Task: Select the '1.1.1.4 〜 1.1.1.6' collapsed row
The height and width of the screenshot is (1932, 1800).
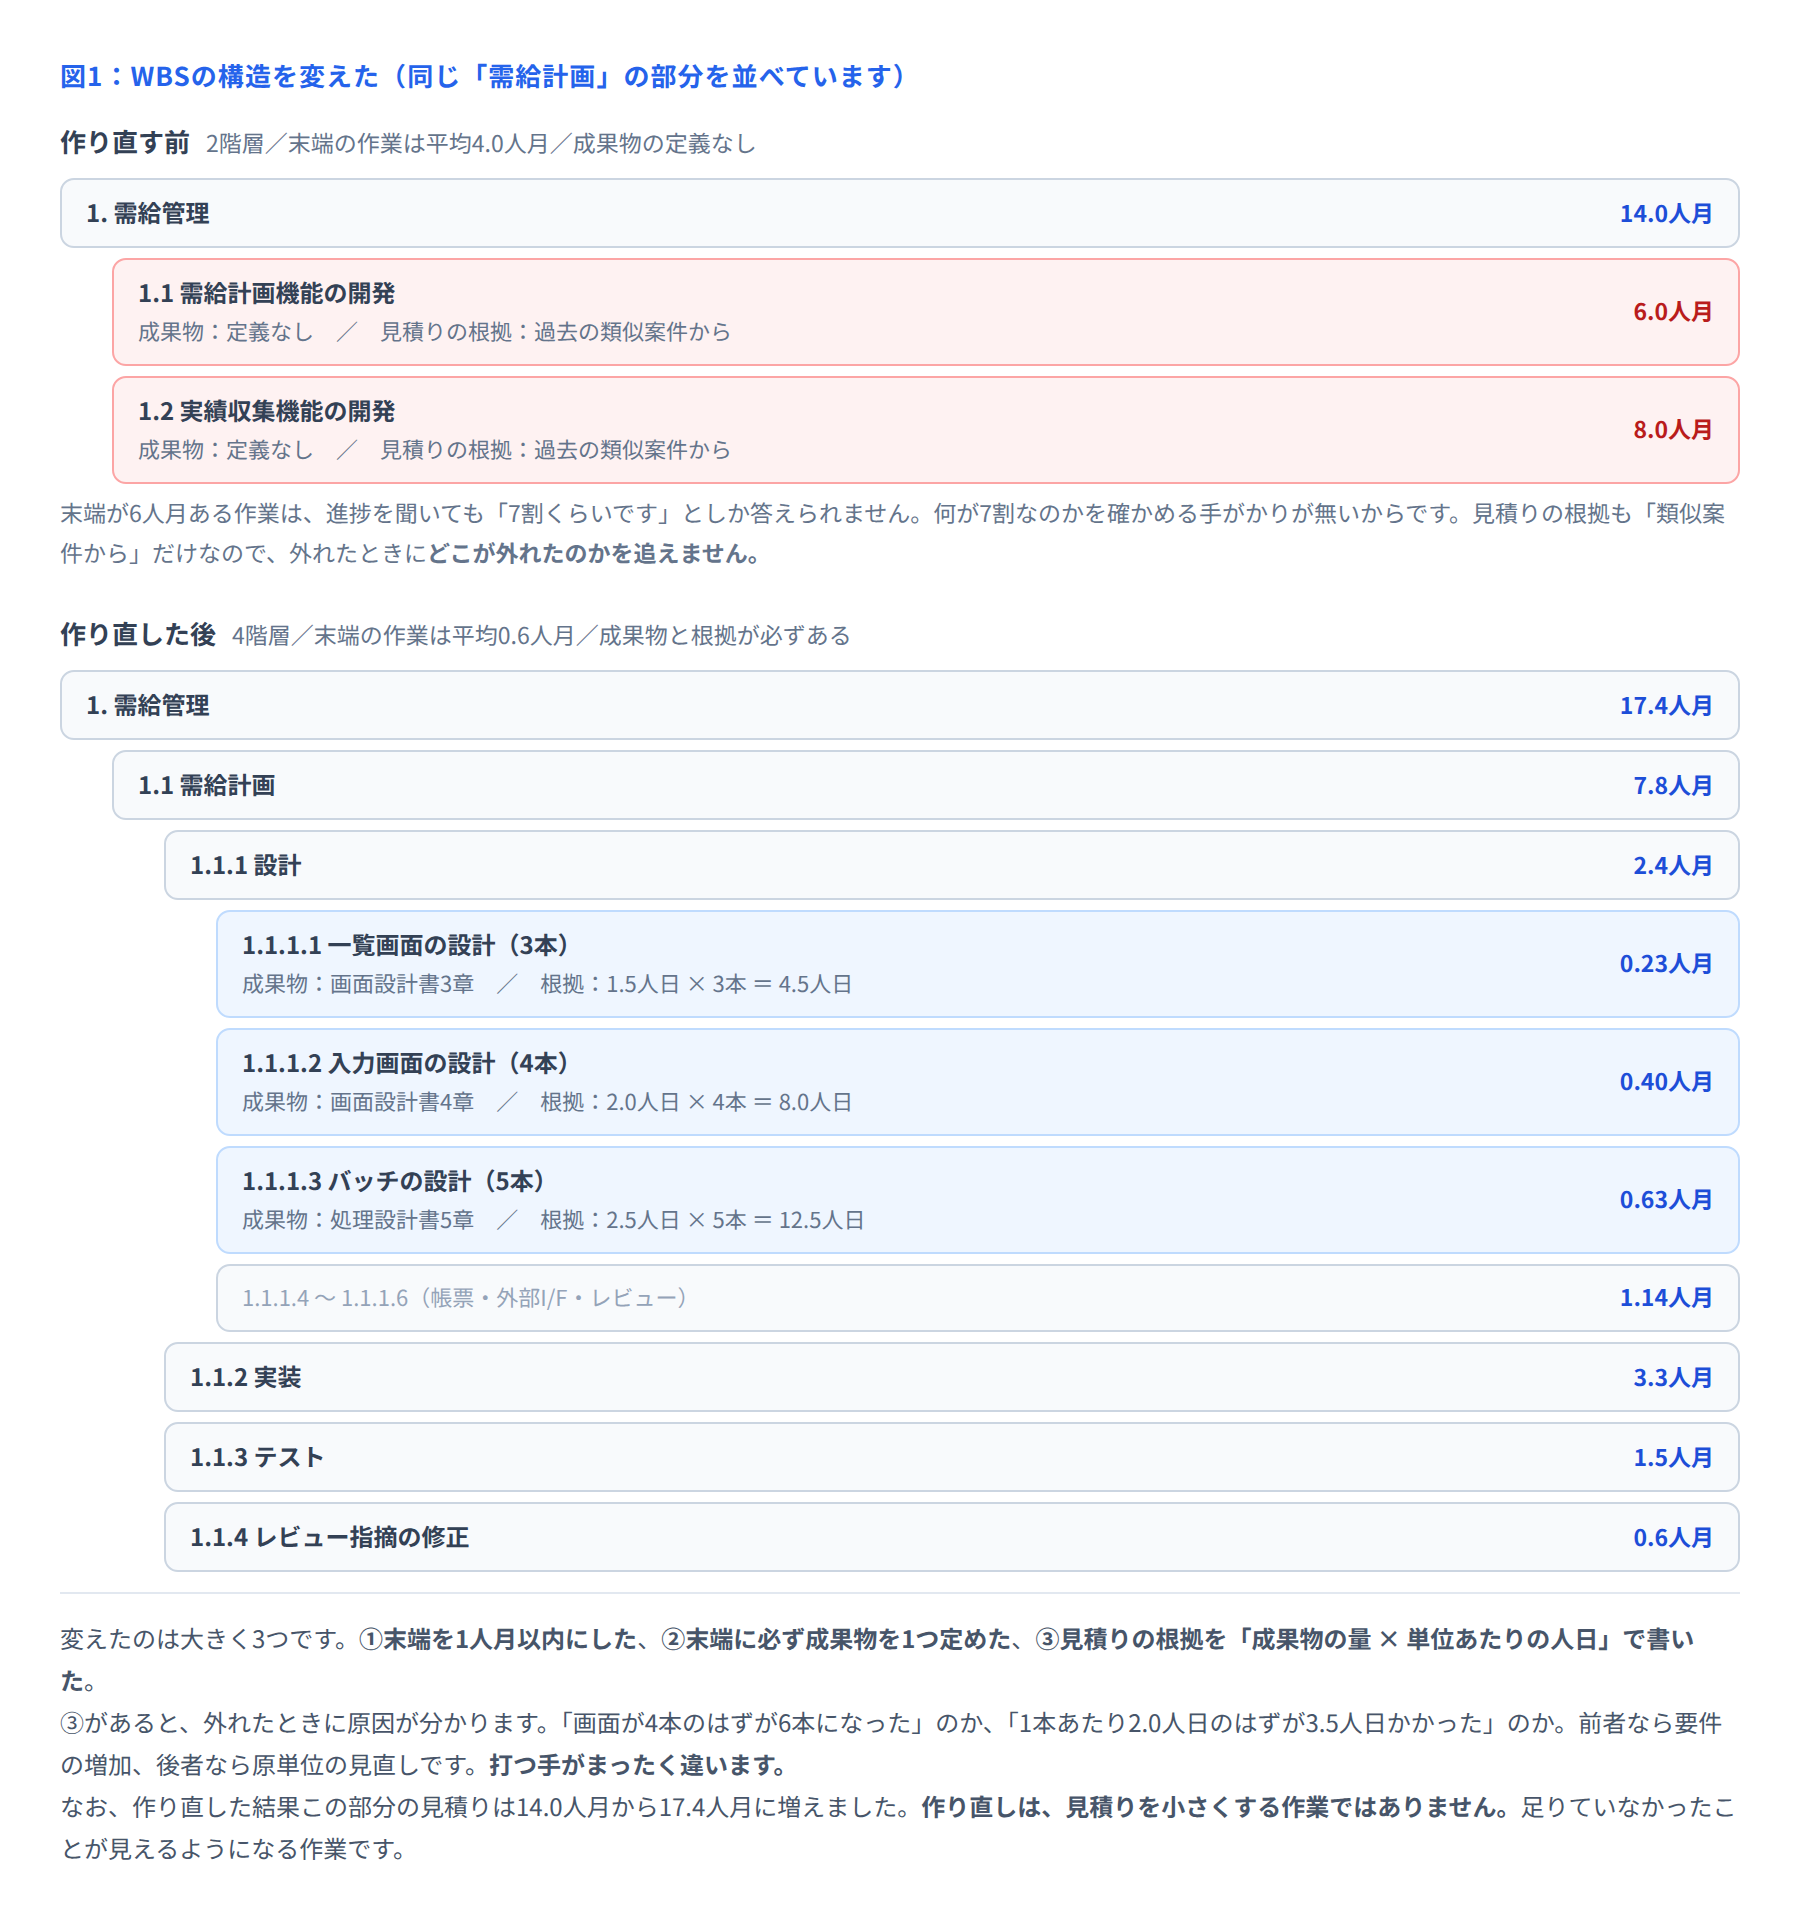Action: 978,1298
